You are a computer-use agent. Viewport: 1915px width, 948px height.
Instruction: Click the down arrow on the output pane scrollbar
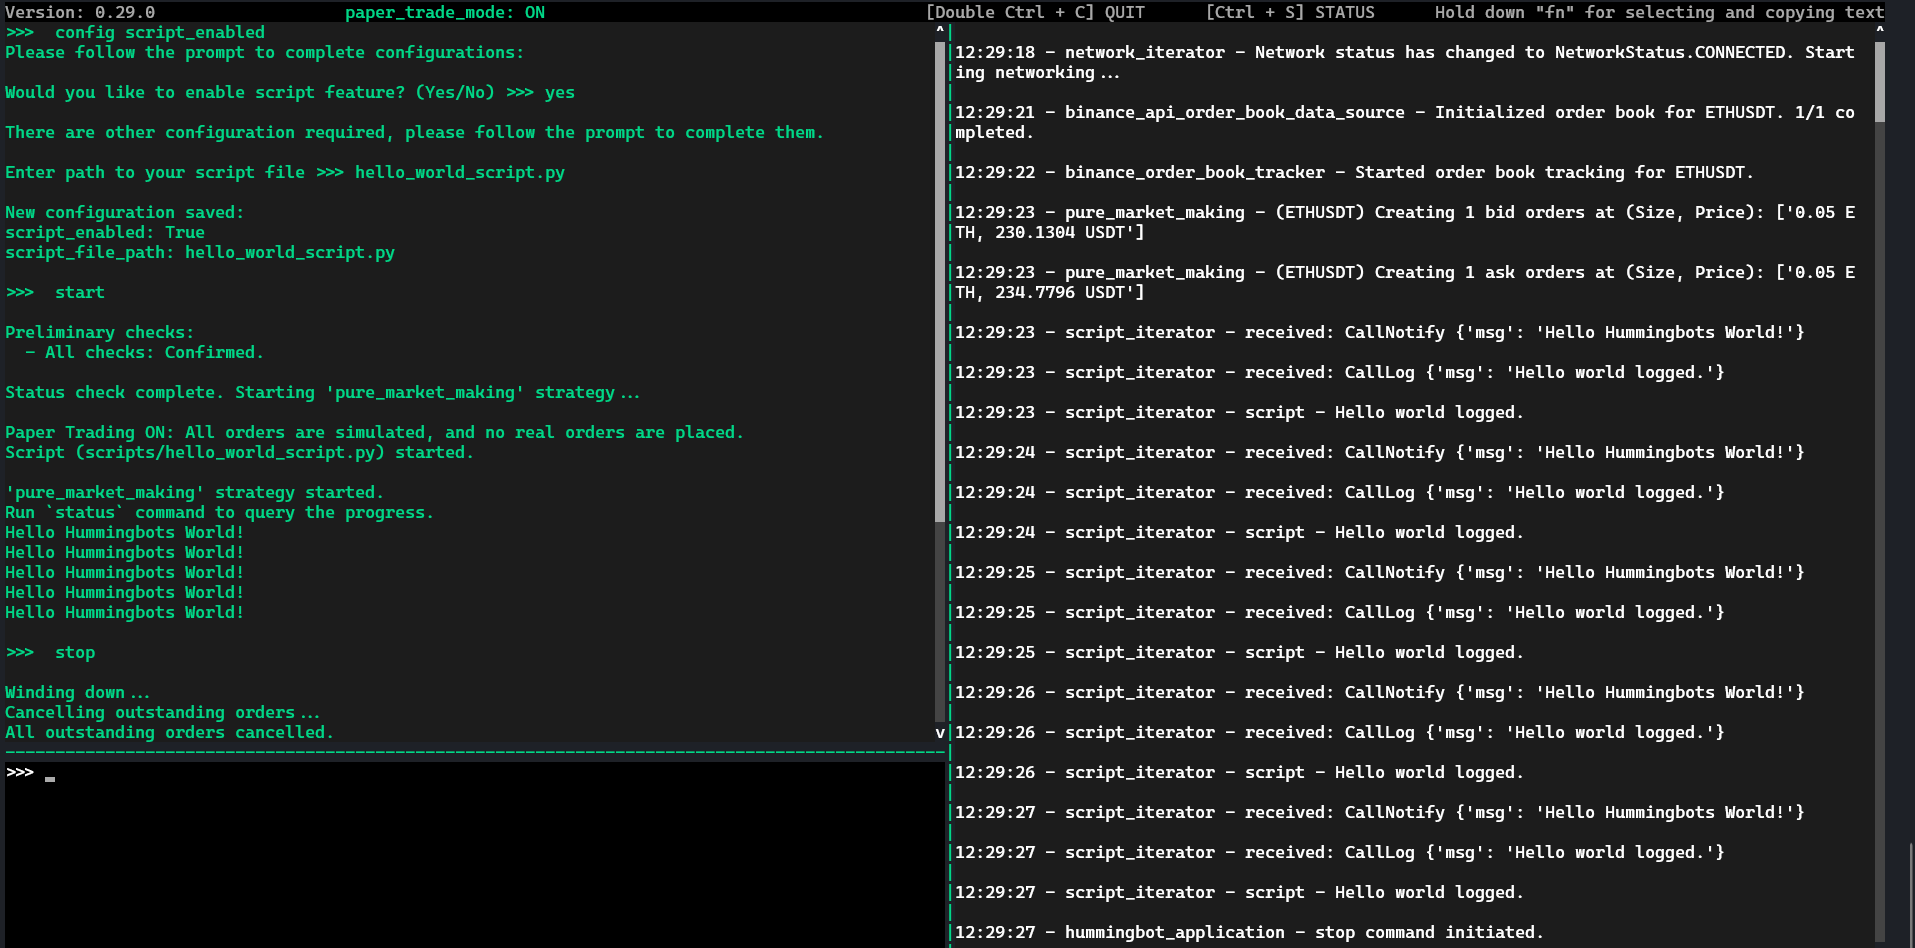point(938,732)
